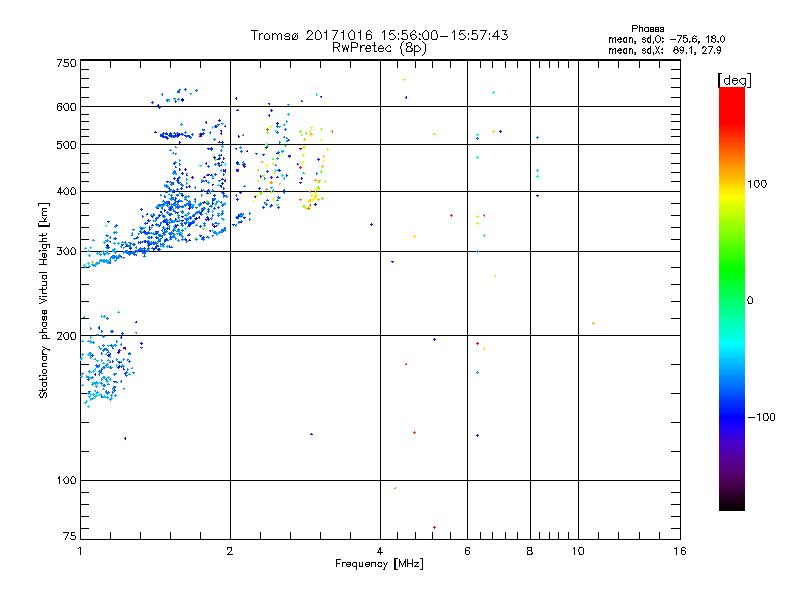
Task: Click the 'Phases' header text
Action: pos(647,29)
